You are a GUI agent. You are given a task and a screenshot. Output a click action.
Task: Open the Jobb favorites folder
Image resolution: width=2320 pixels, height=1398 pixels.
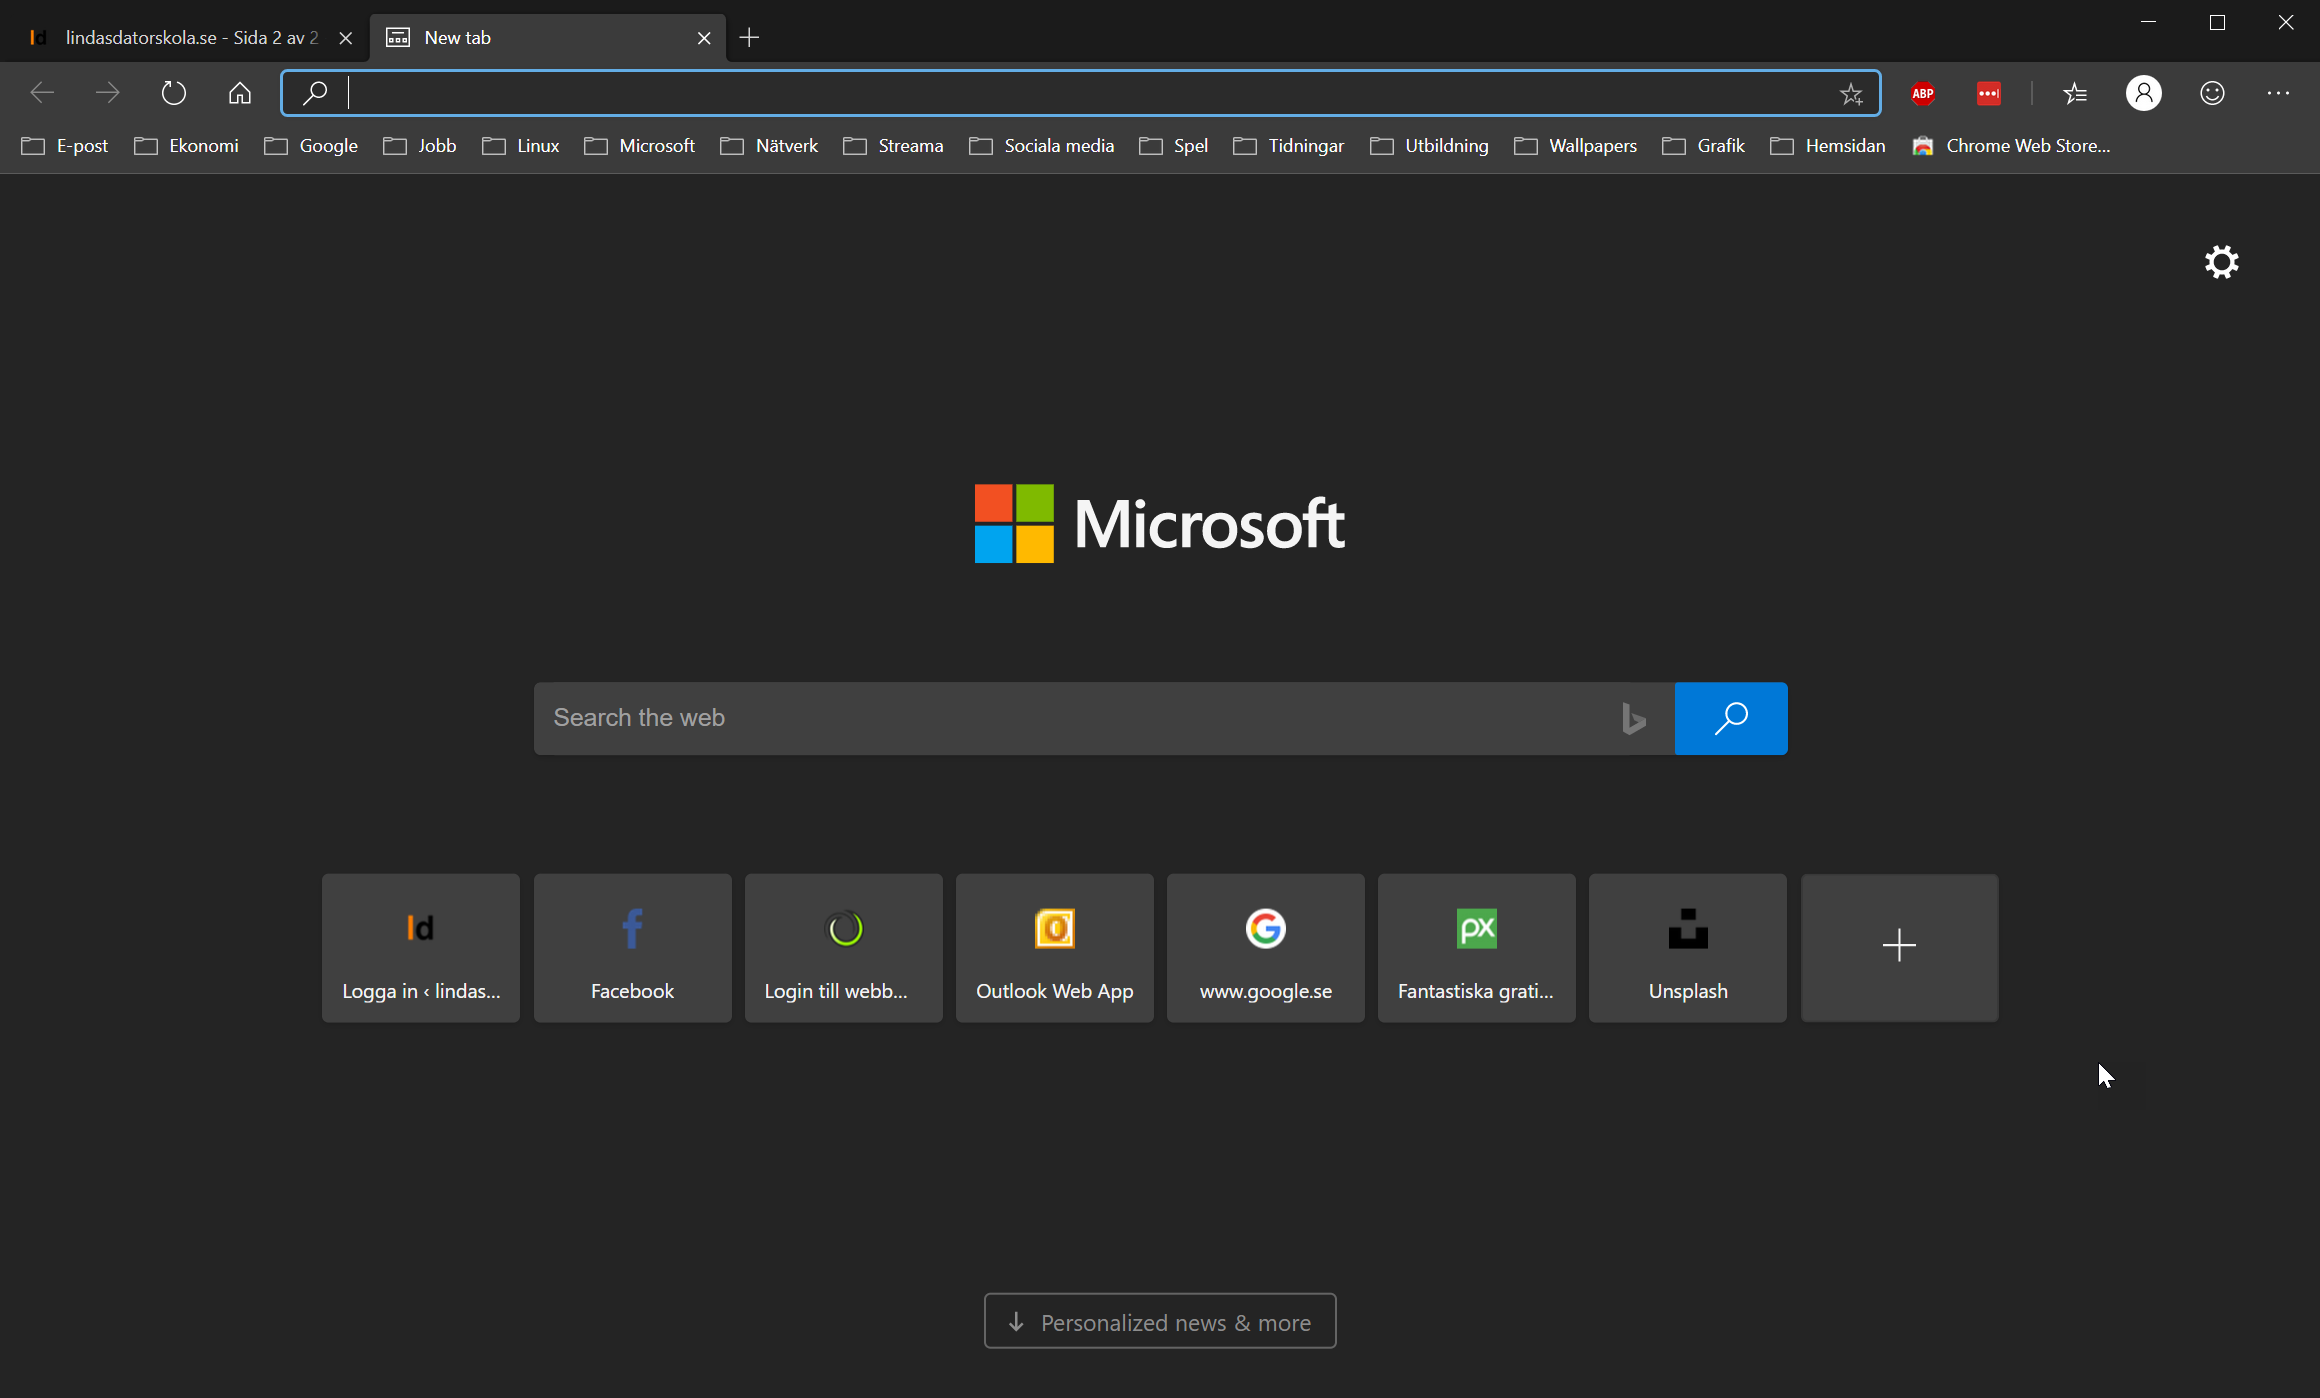pos(419,146)
